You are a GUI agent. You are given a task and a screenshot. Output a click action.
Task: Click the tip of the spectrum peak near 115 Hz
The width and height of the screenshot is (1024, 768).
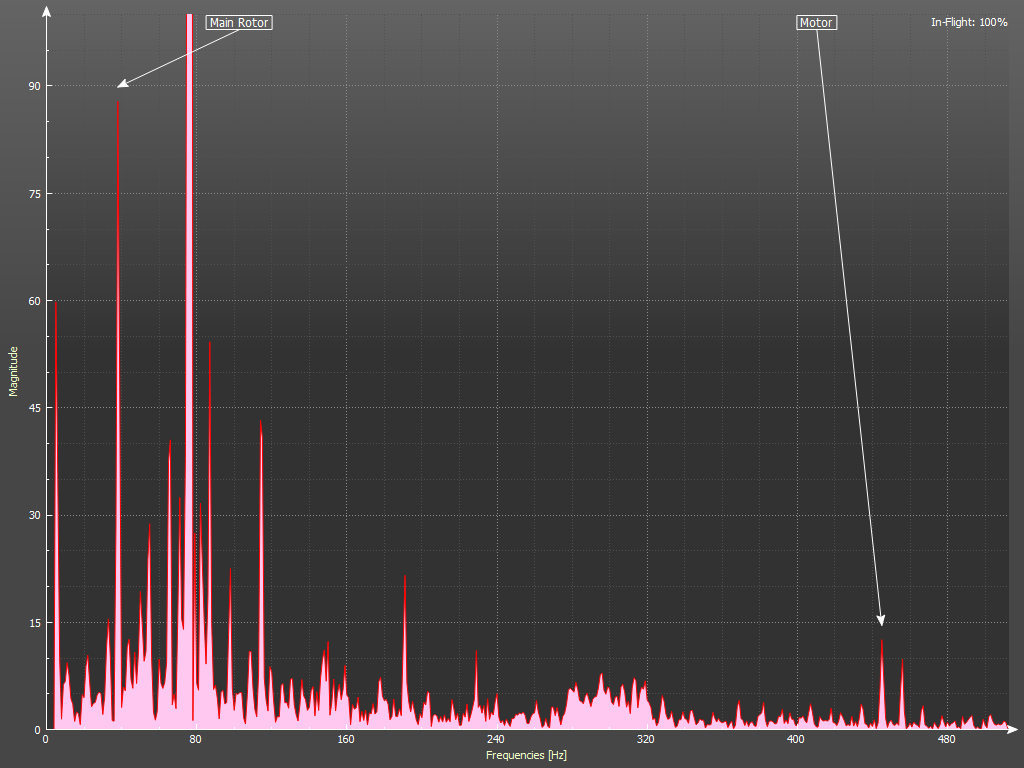pos(261,420)
